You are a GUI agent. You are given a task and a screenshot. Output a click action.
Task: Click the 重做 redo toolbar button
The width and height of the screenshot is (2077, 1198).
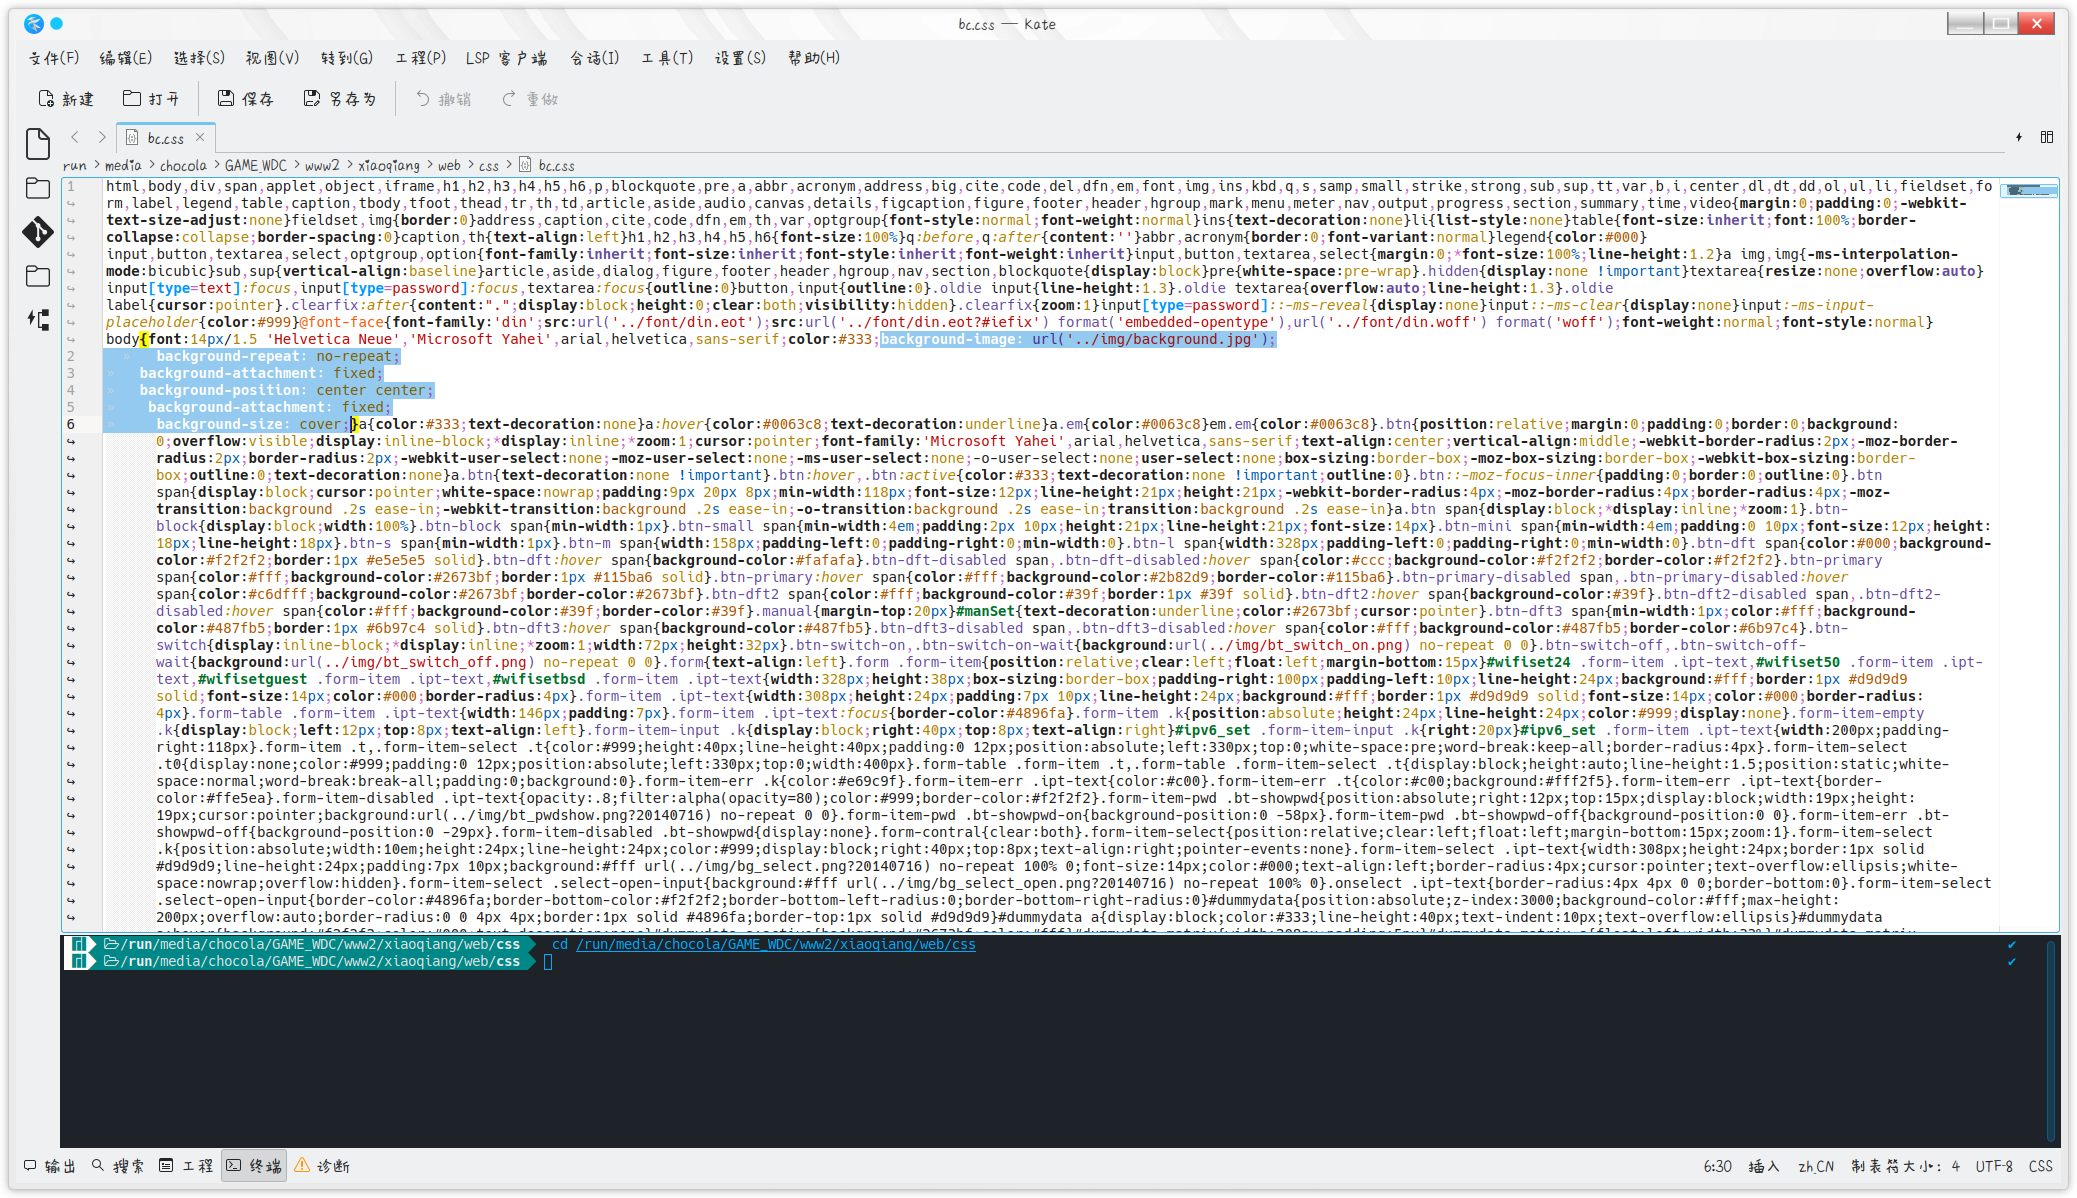[530, 99]
